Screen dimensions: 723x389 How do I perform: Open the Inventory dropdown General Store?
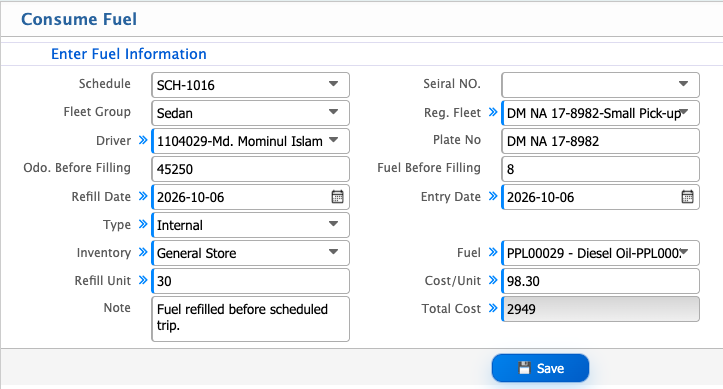coord(250,253)
